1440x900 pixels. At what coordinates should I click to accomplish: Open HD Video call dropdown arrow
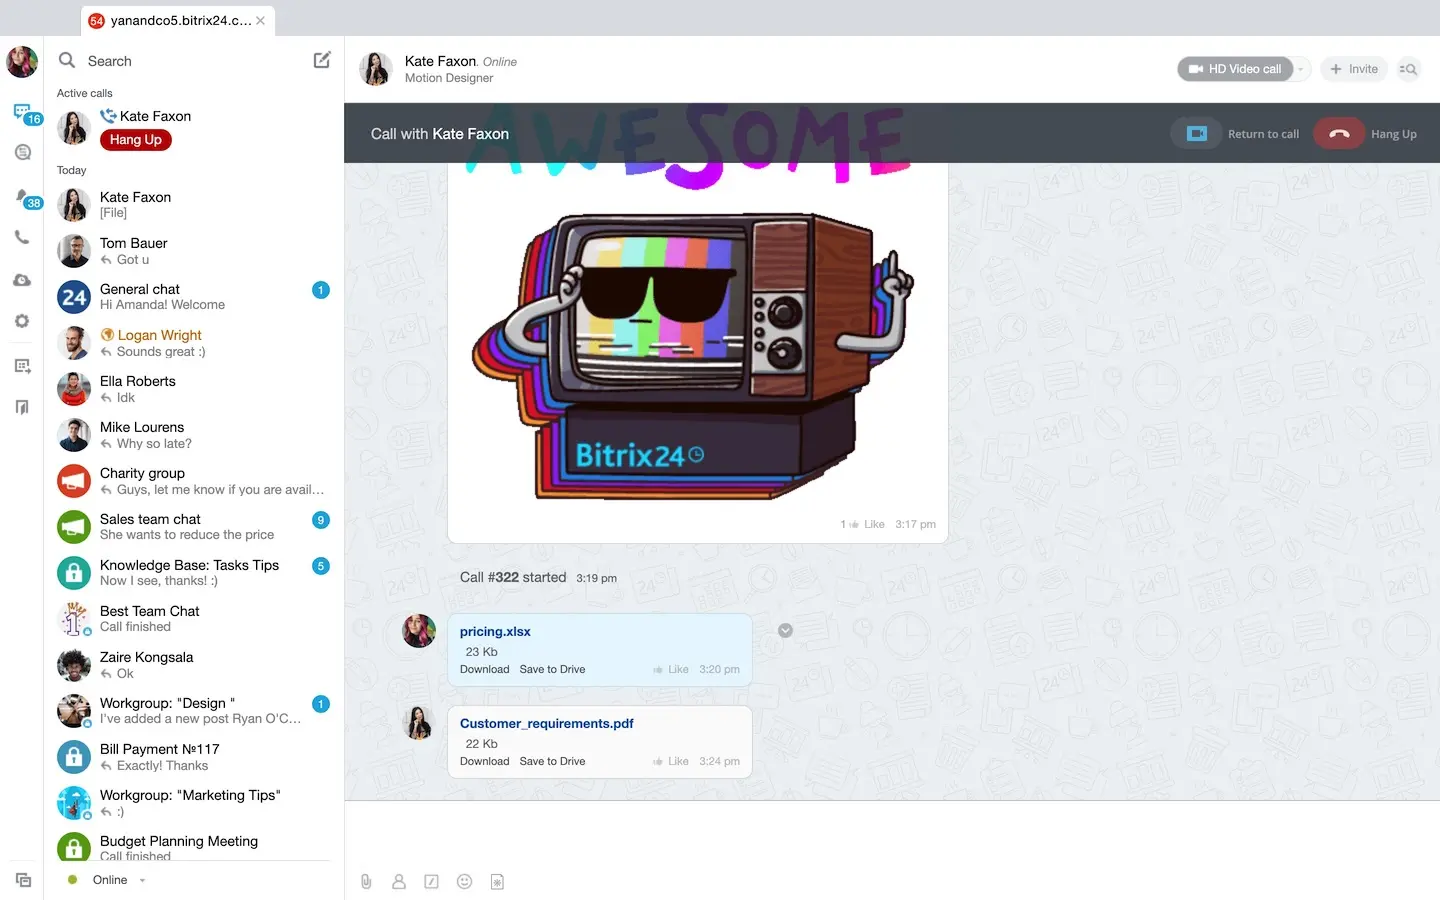(x=1300, y=69)
